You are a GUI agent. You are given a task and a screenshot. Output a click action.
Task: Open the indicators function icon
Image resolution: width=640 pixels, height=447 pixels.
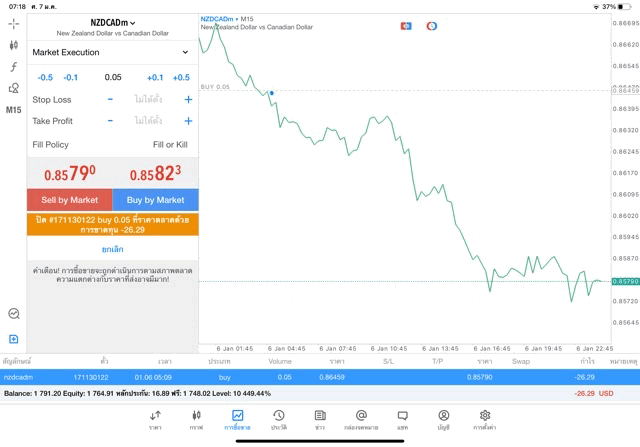pos(13,66)
